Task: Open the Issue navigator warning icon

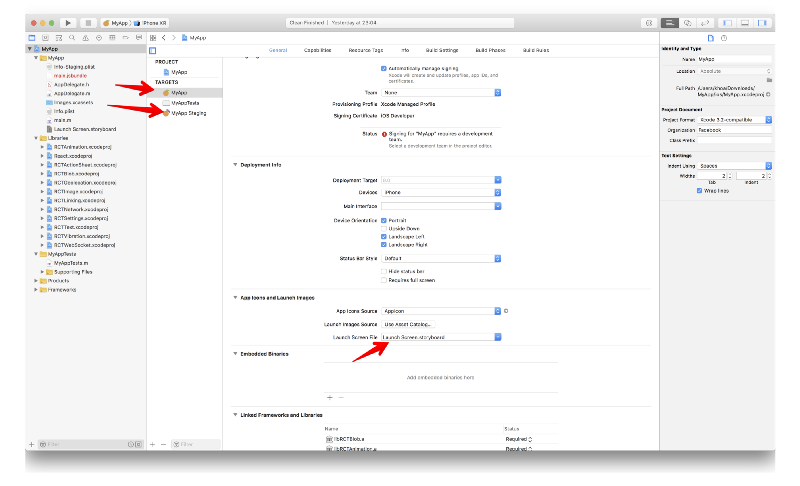Action: (x=85, y=38)
